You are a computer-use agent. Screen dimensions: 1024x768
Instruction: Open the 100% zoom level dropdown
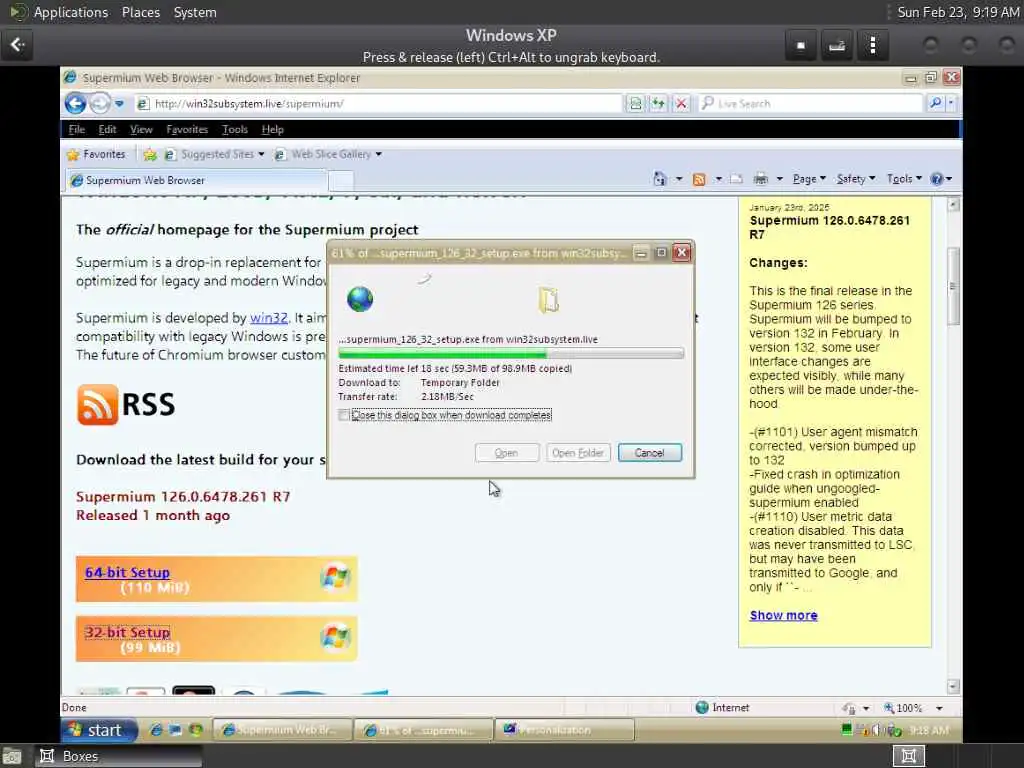[939, 708]
